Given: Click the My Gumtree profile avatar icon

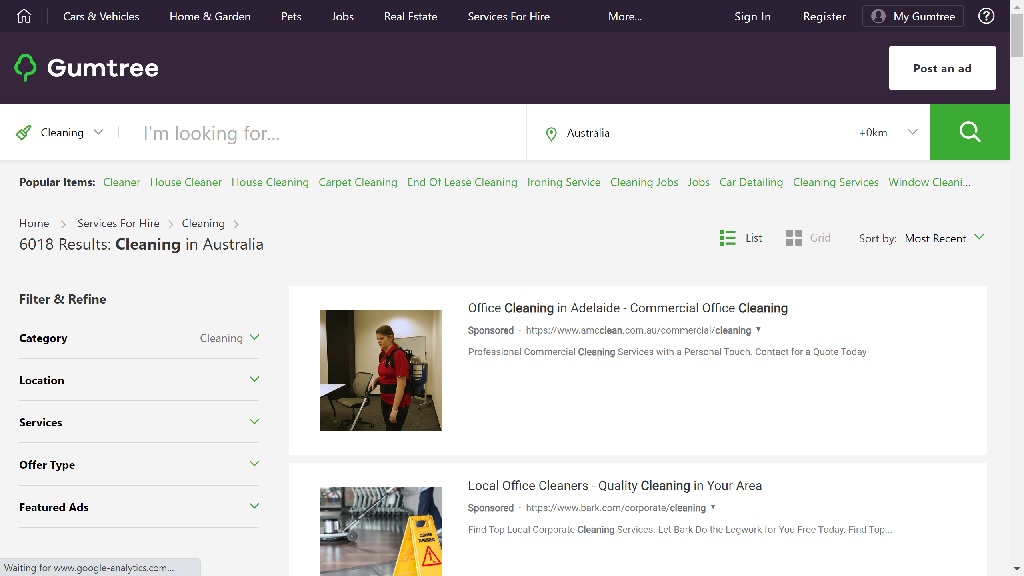Looking at the screenshot, I should coord(878,16).
